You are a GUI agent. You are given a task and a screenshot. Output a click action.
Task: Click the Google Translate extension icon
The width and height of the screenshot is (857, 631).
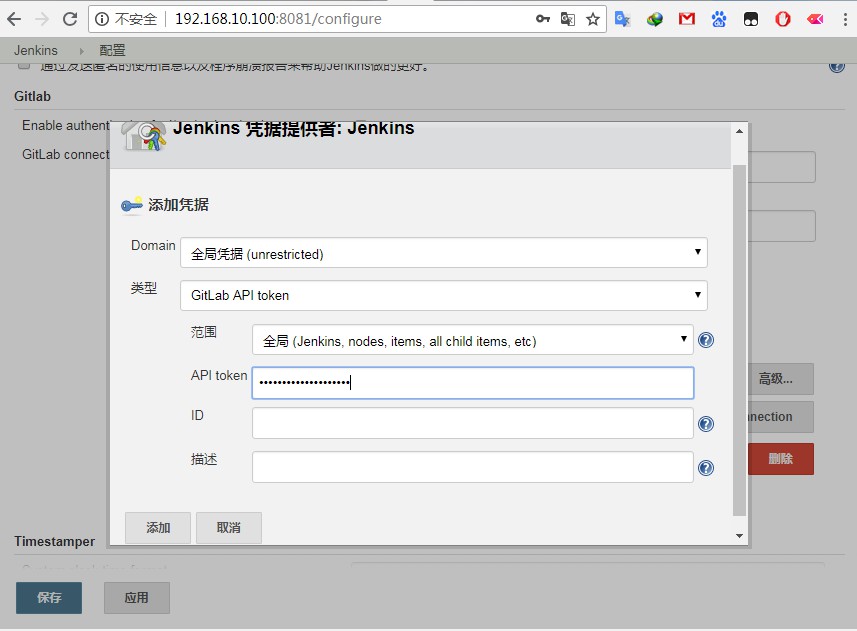[x=622, y=19]
